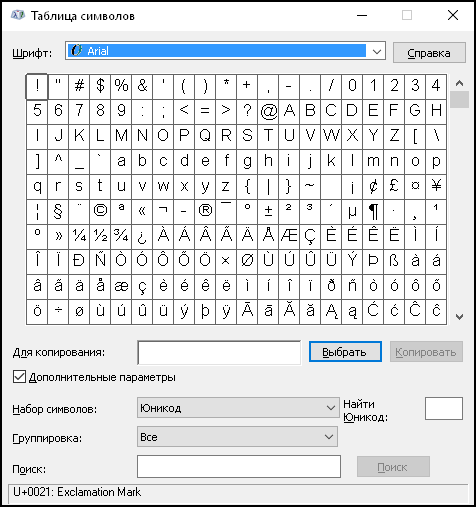Select the superscript two ² cell
Viewport: 476px width, 507px height.
click(x=289, y=212)
